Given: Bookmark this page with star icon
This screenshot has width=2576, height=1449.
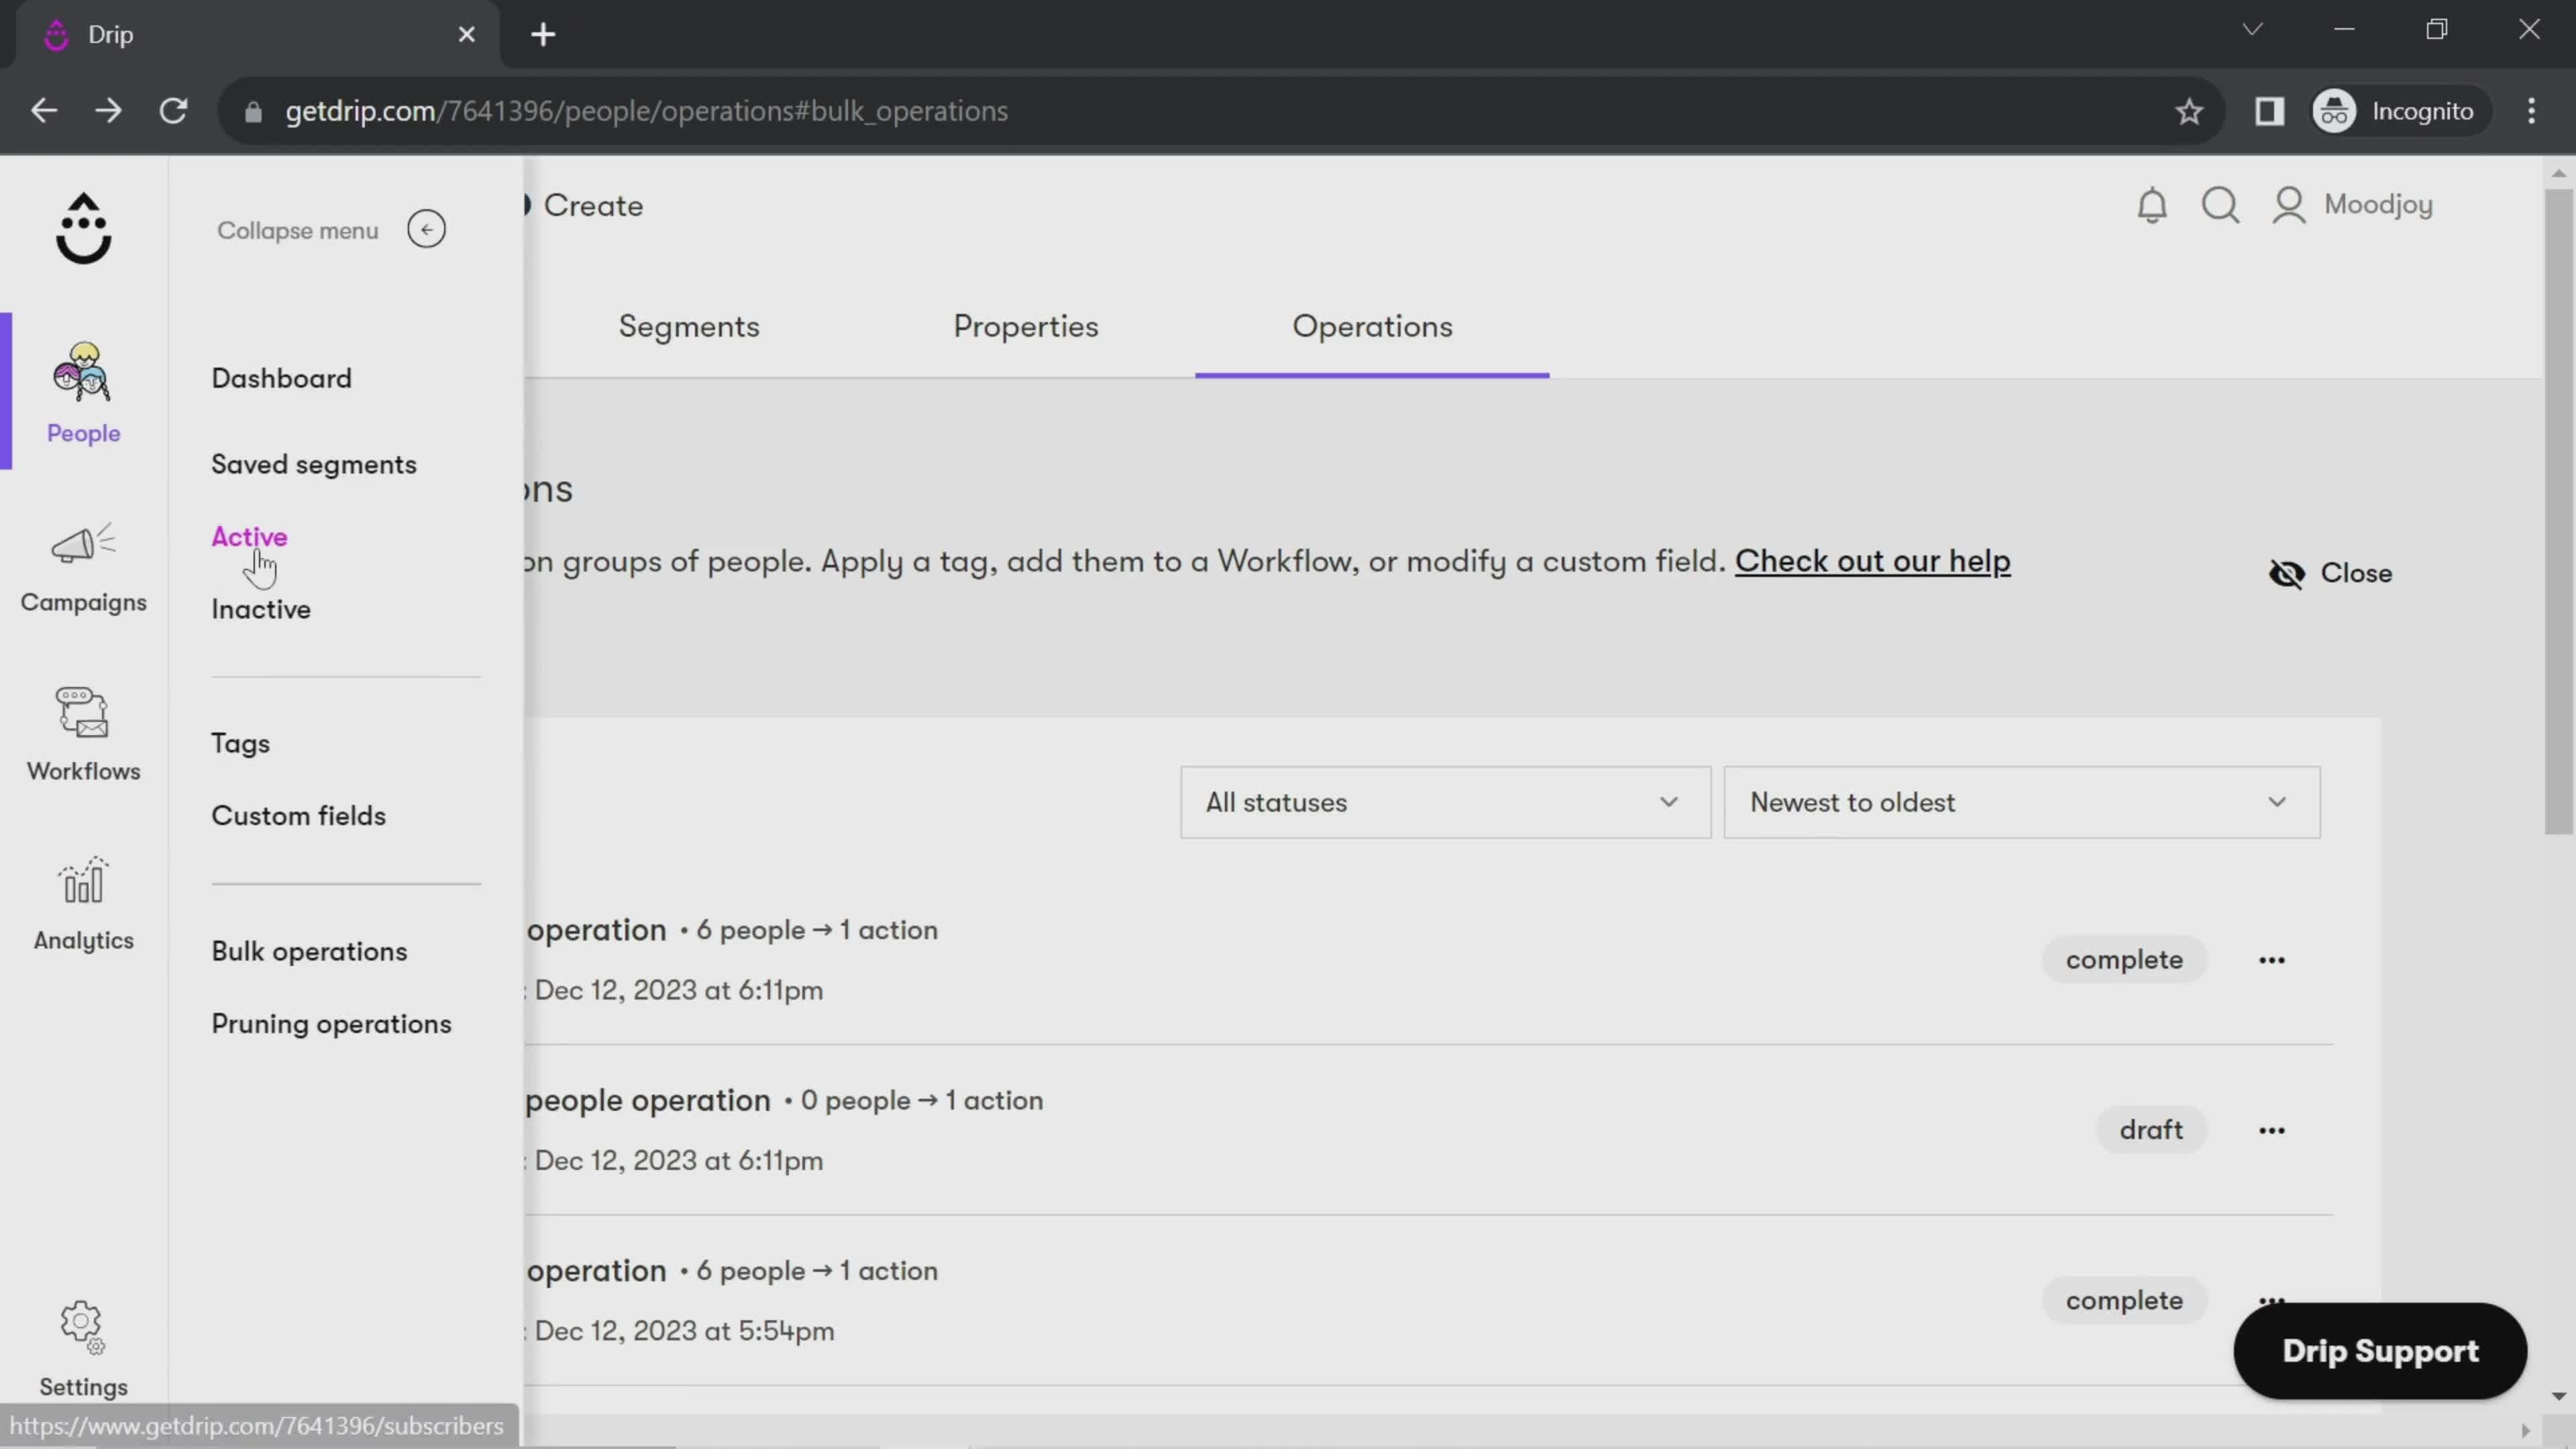Looking at the screenshot, I should (2188, 111).
